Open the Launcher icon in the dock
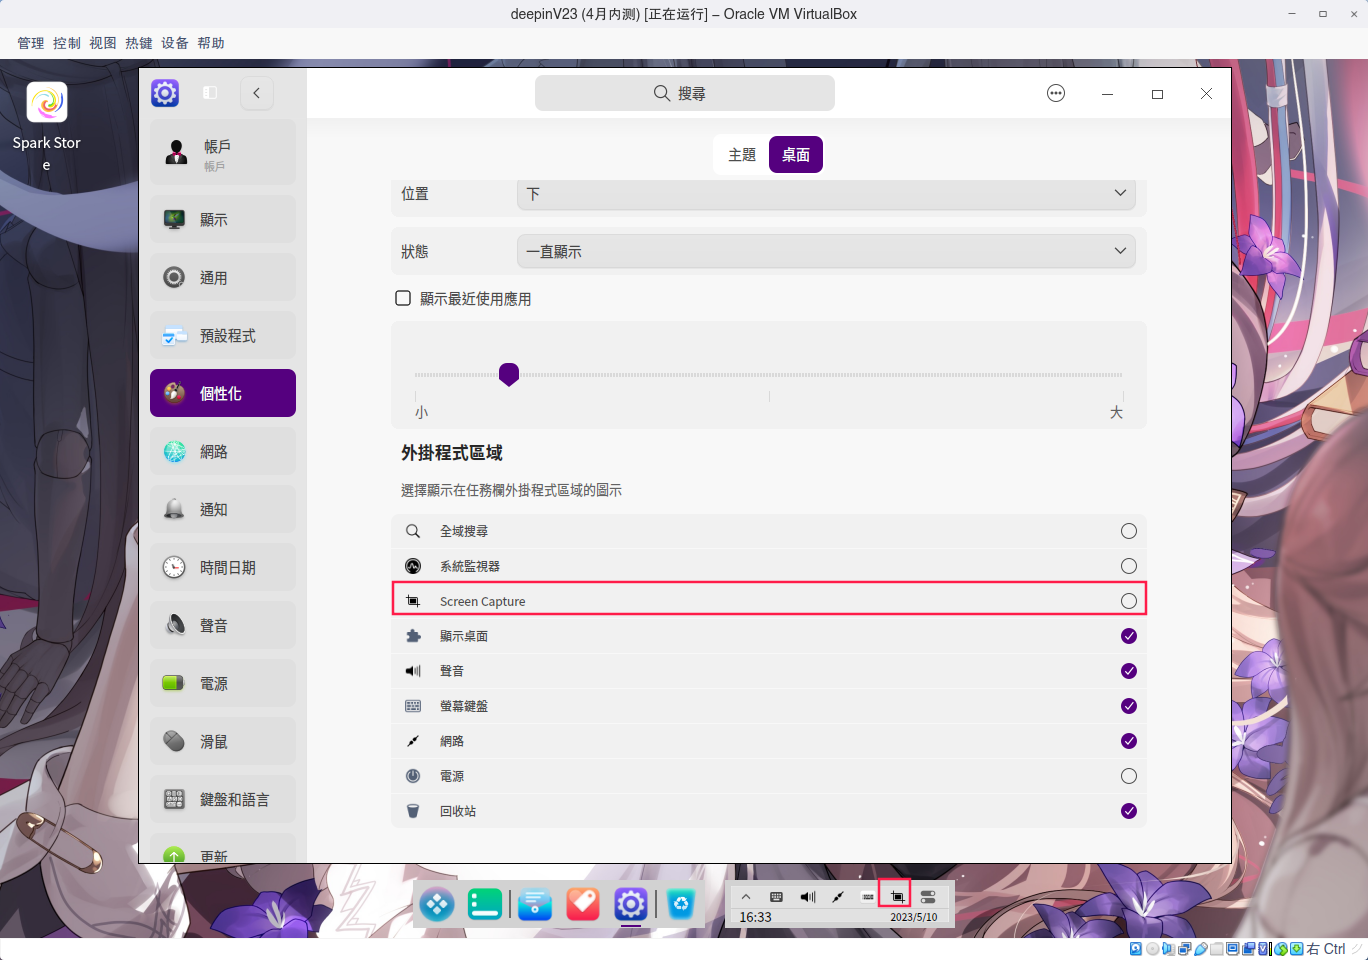The height and width of the screenshot is (960, 1368). tap(436, 904)
